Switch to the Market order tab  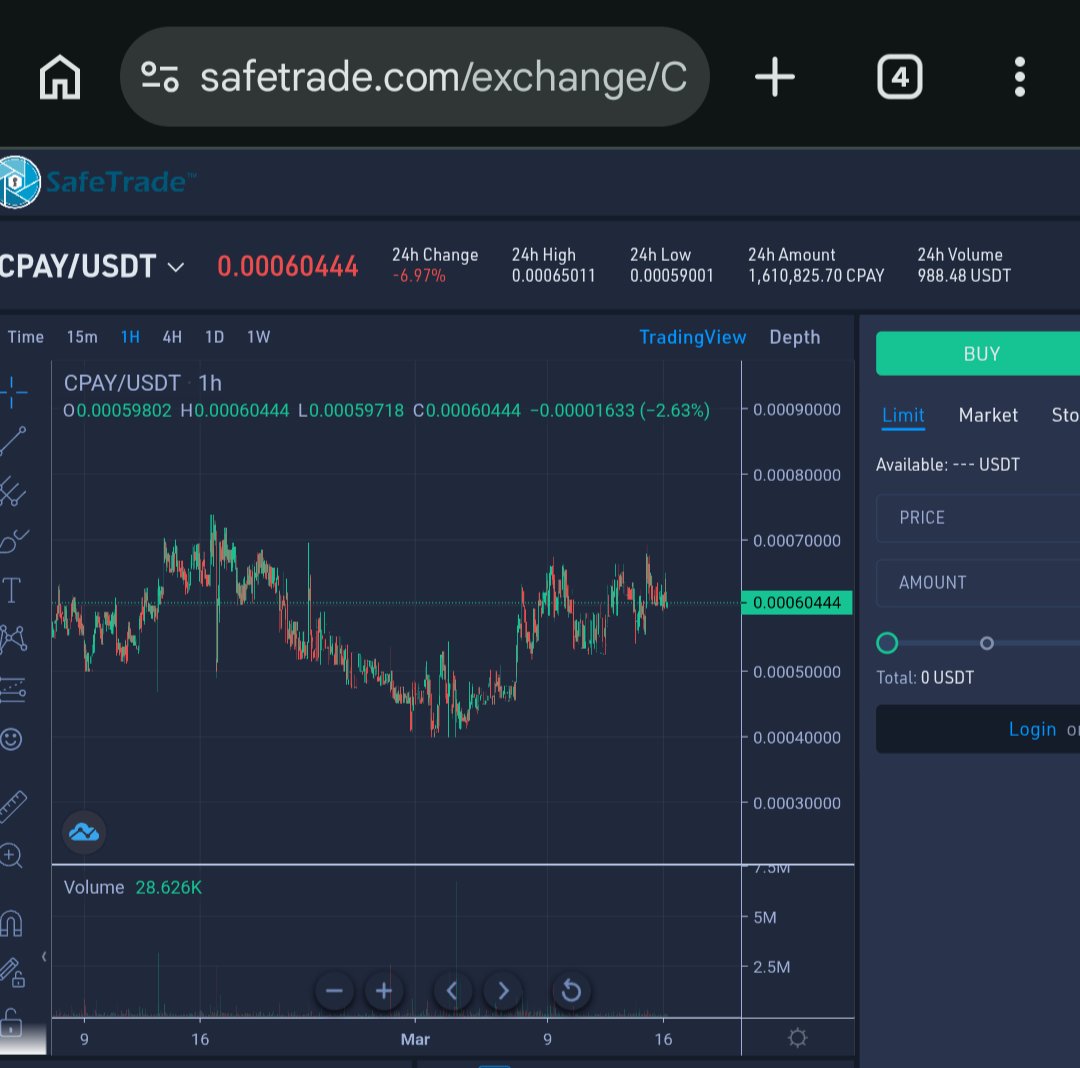point(988,415)
